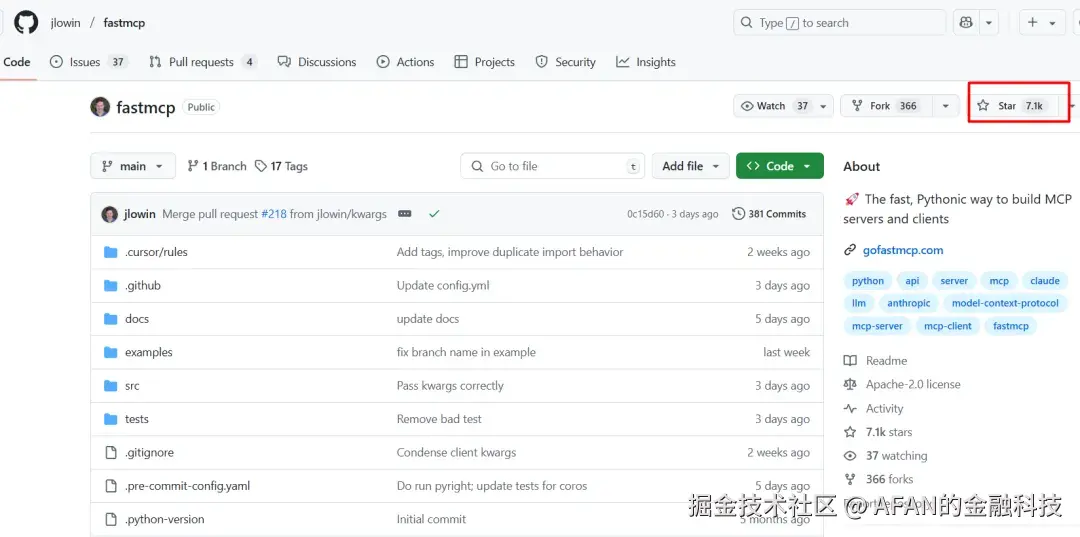
Task: Switch to the Insights tab
Action: coord(646,62)
